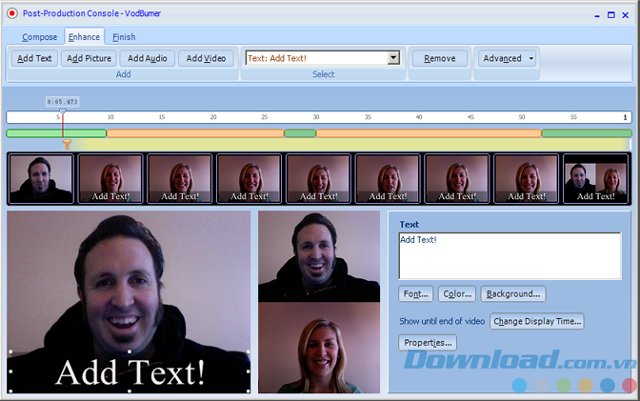Open the Color... picker button
Viewport: 640px width, 401px height.
coord(456,294)
